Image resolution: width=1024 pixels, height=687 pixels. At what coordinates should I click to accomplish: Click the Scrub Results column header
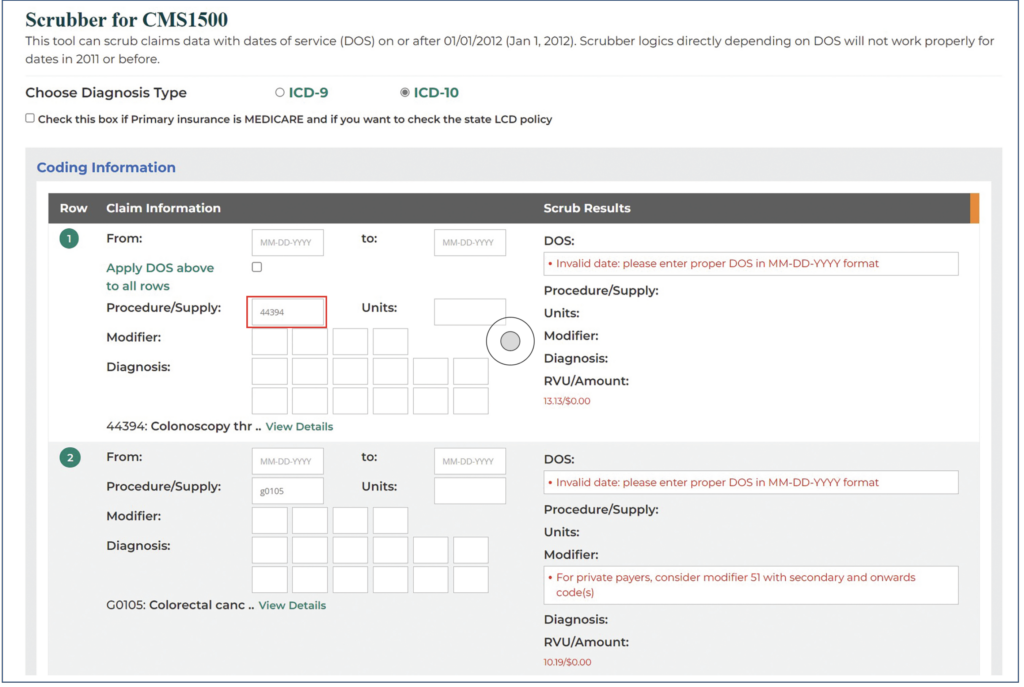587,208
